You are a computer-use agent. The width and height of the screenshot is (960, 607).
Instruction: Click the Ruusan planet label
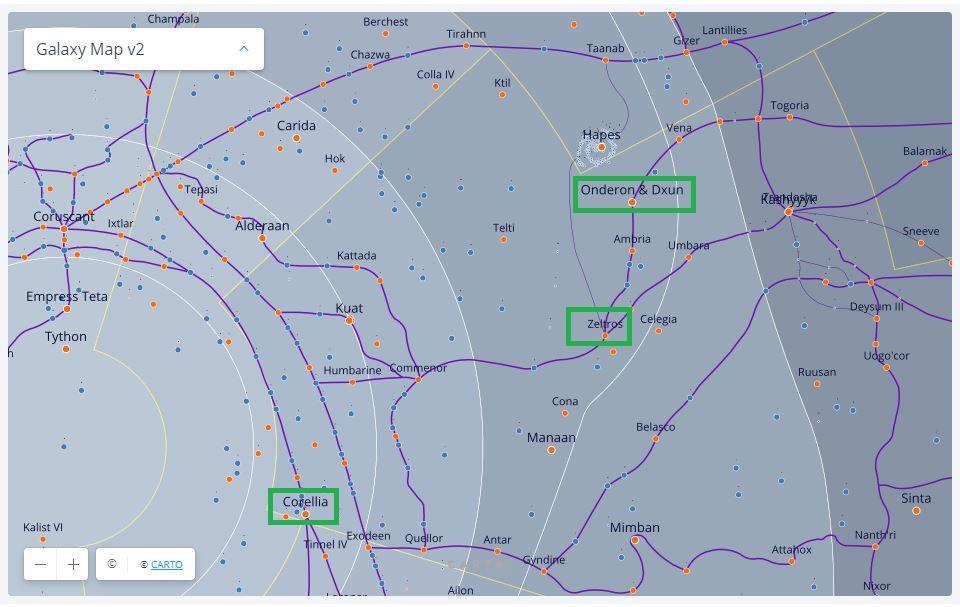click(817, 372)
